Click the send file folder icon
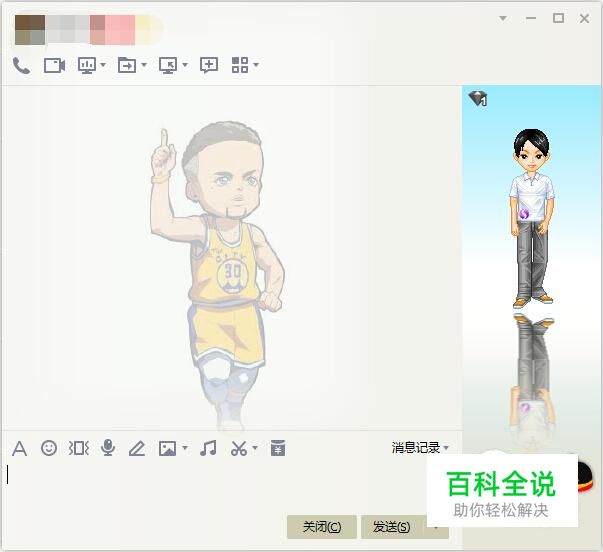 127,65
